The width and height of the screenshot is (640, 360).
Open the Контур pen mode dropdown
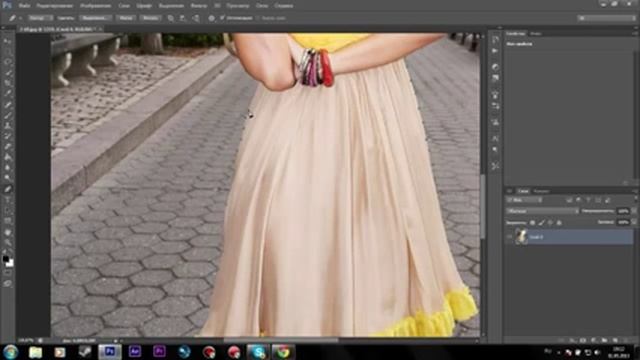click(40, 18)
